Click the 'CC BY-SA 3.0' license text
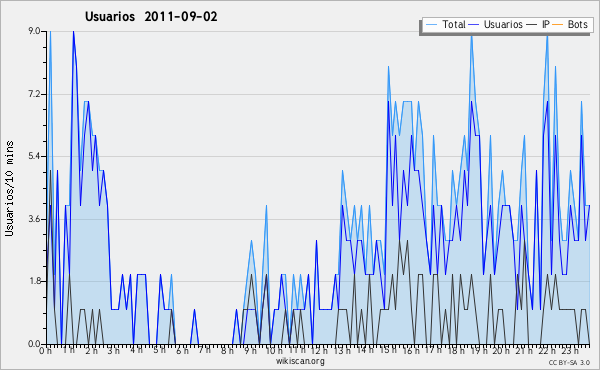 coord(569,362)
